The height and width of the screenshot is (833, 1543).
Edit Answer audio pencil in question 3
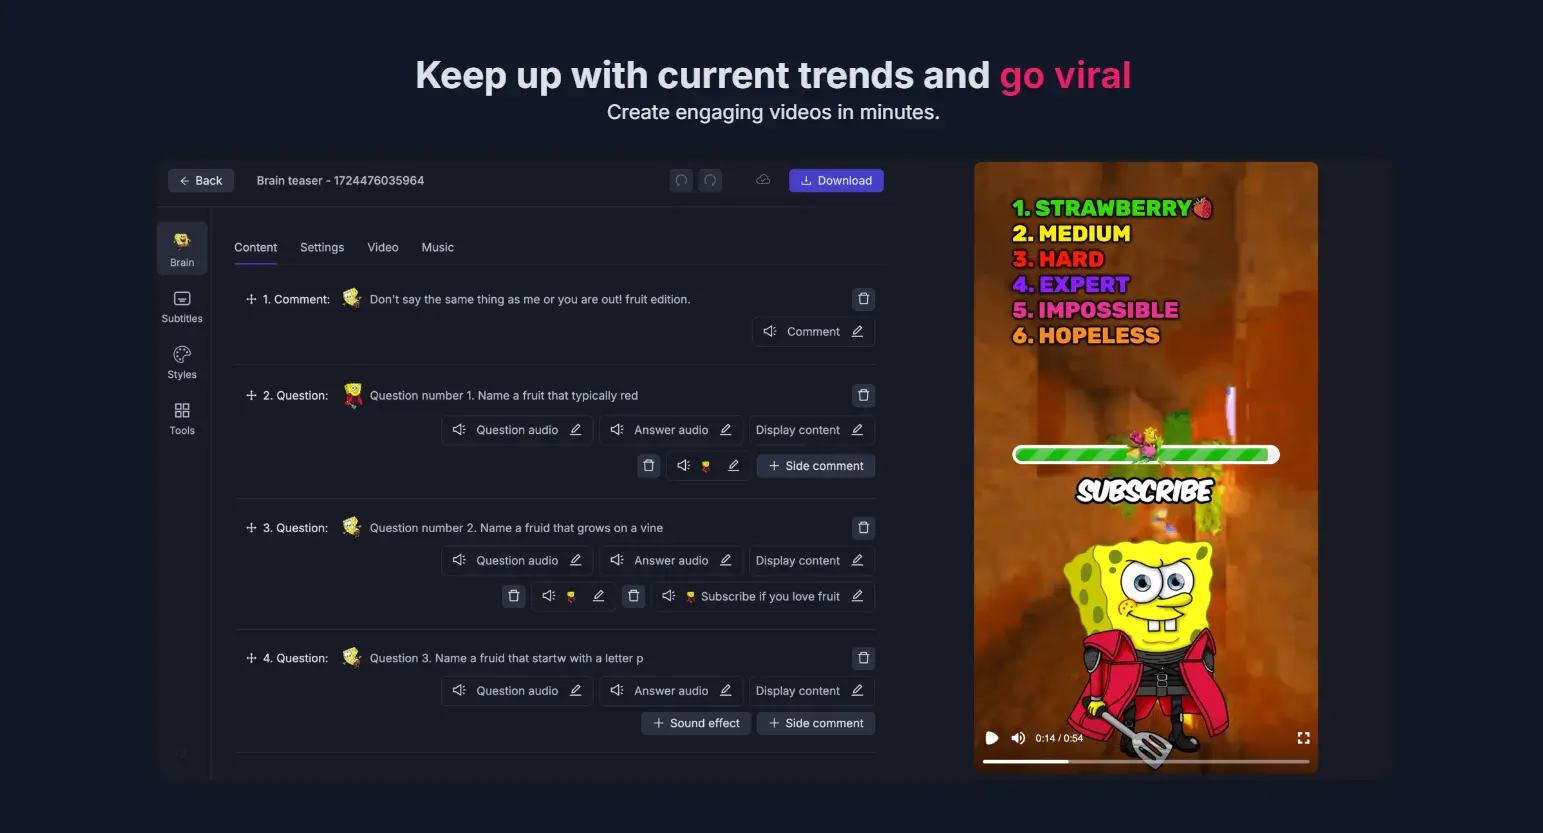(726, 561)
